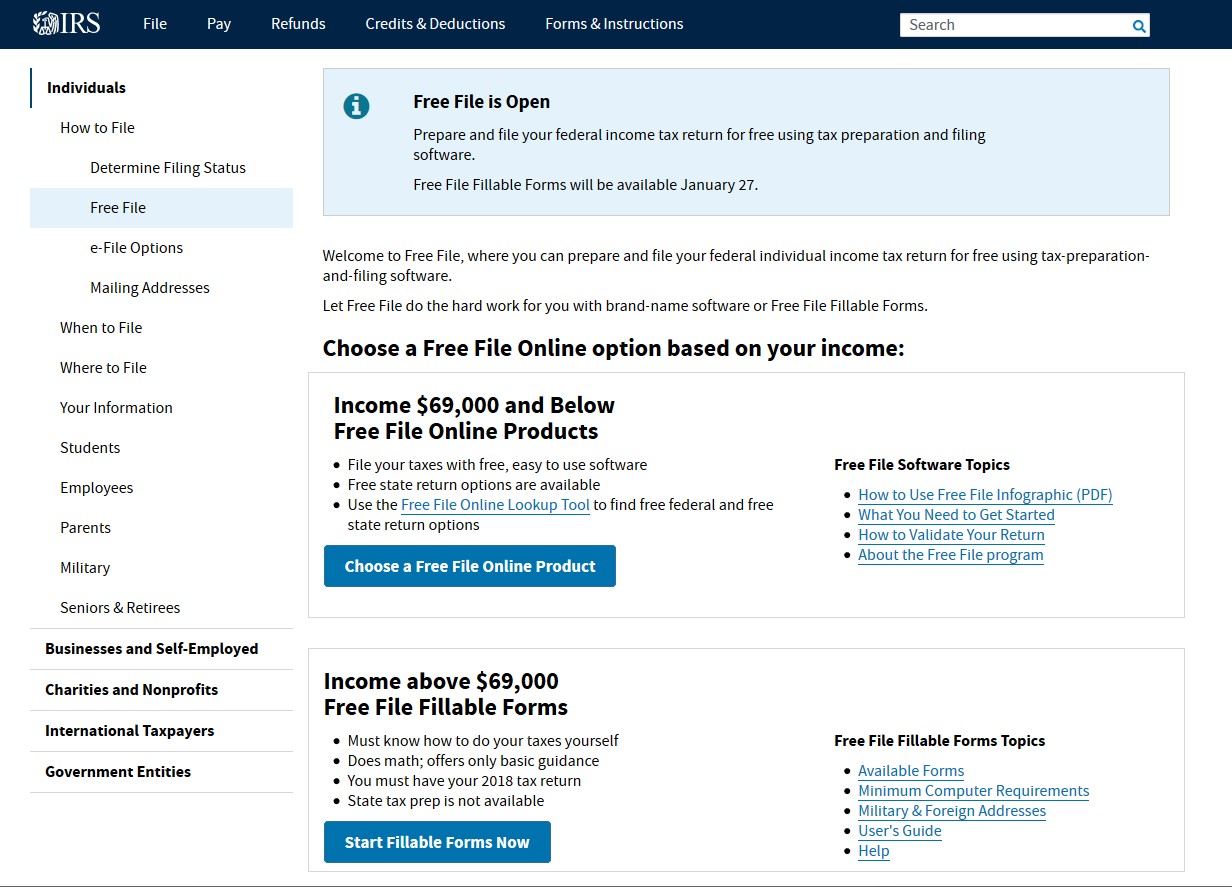Open Parents sidebar link
This screenshot has width=1232, height=887.
coord(85,528)
